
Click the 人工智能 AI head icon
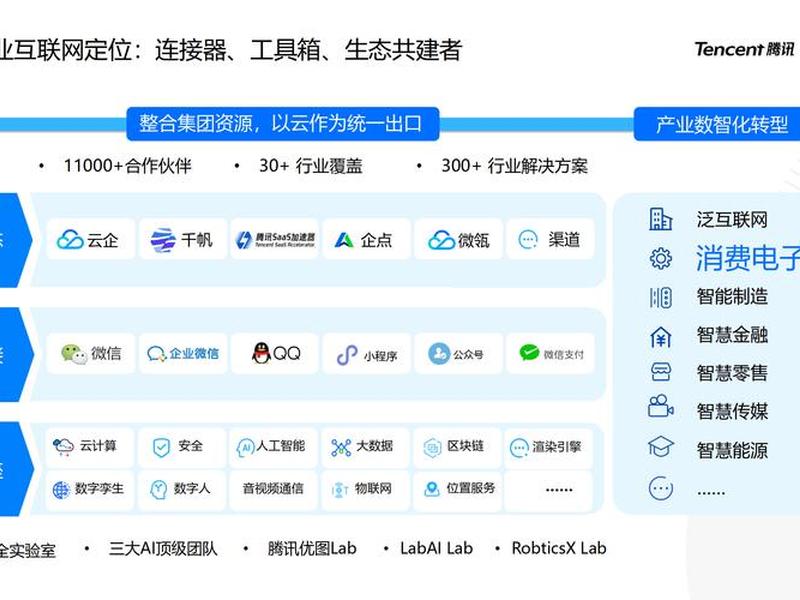[245, 448]
